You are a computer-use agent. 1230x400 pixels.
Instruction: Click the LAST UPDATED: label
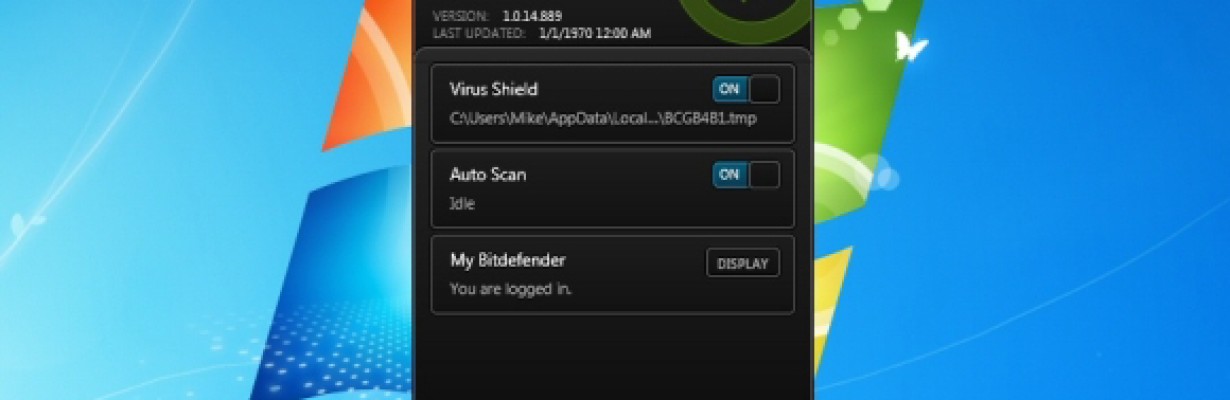479,33
